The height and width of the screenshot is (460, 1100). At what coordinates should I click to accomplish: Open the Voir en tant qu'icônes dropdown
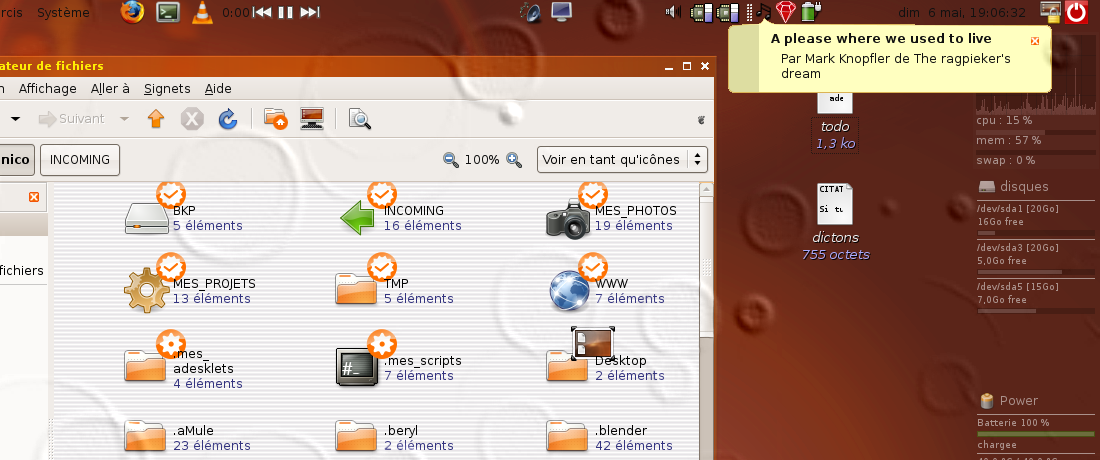[622, 159]
